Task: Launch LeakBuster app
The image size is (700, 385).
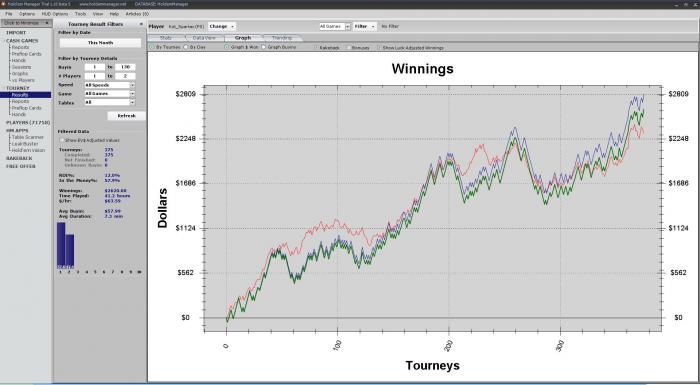Action: point(25,144)
